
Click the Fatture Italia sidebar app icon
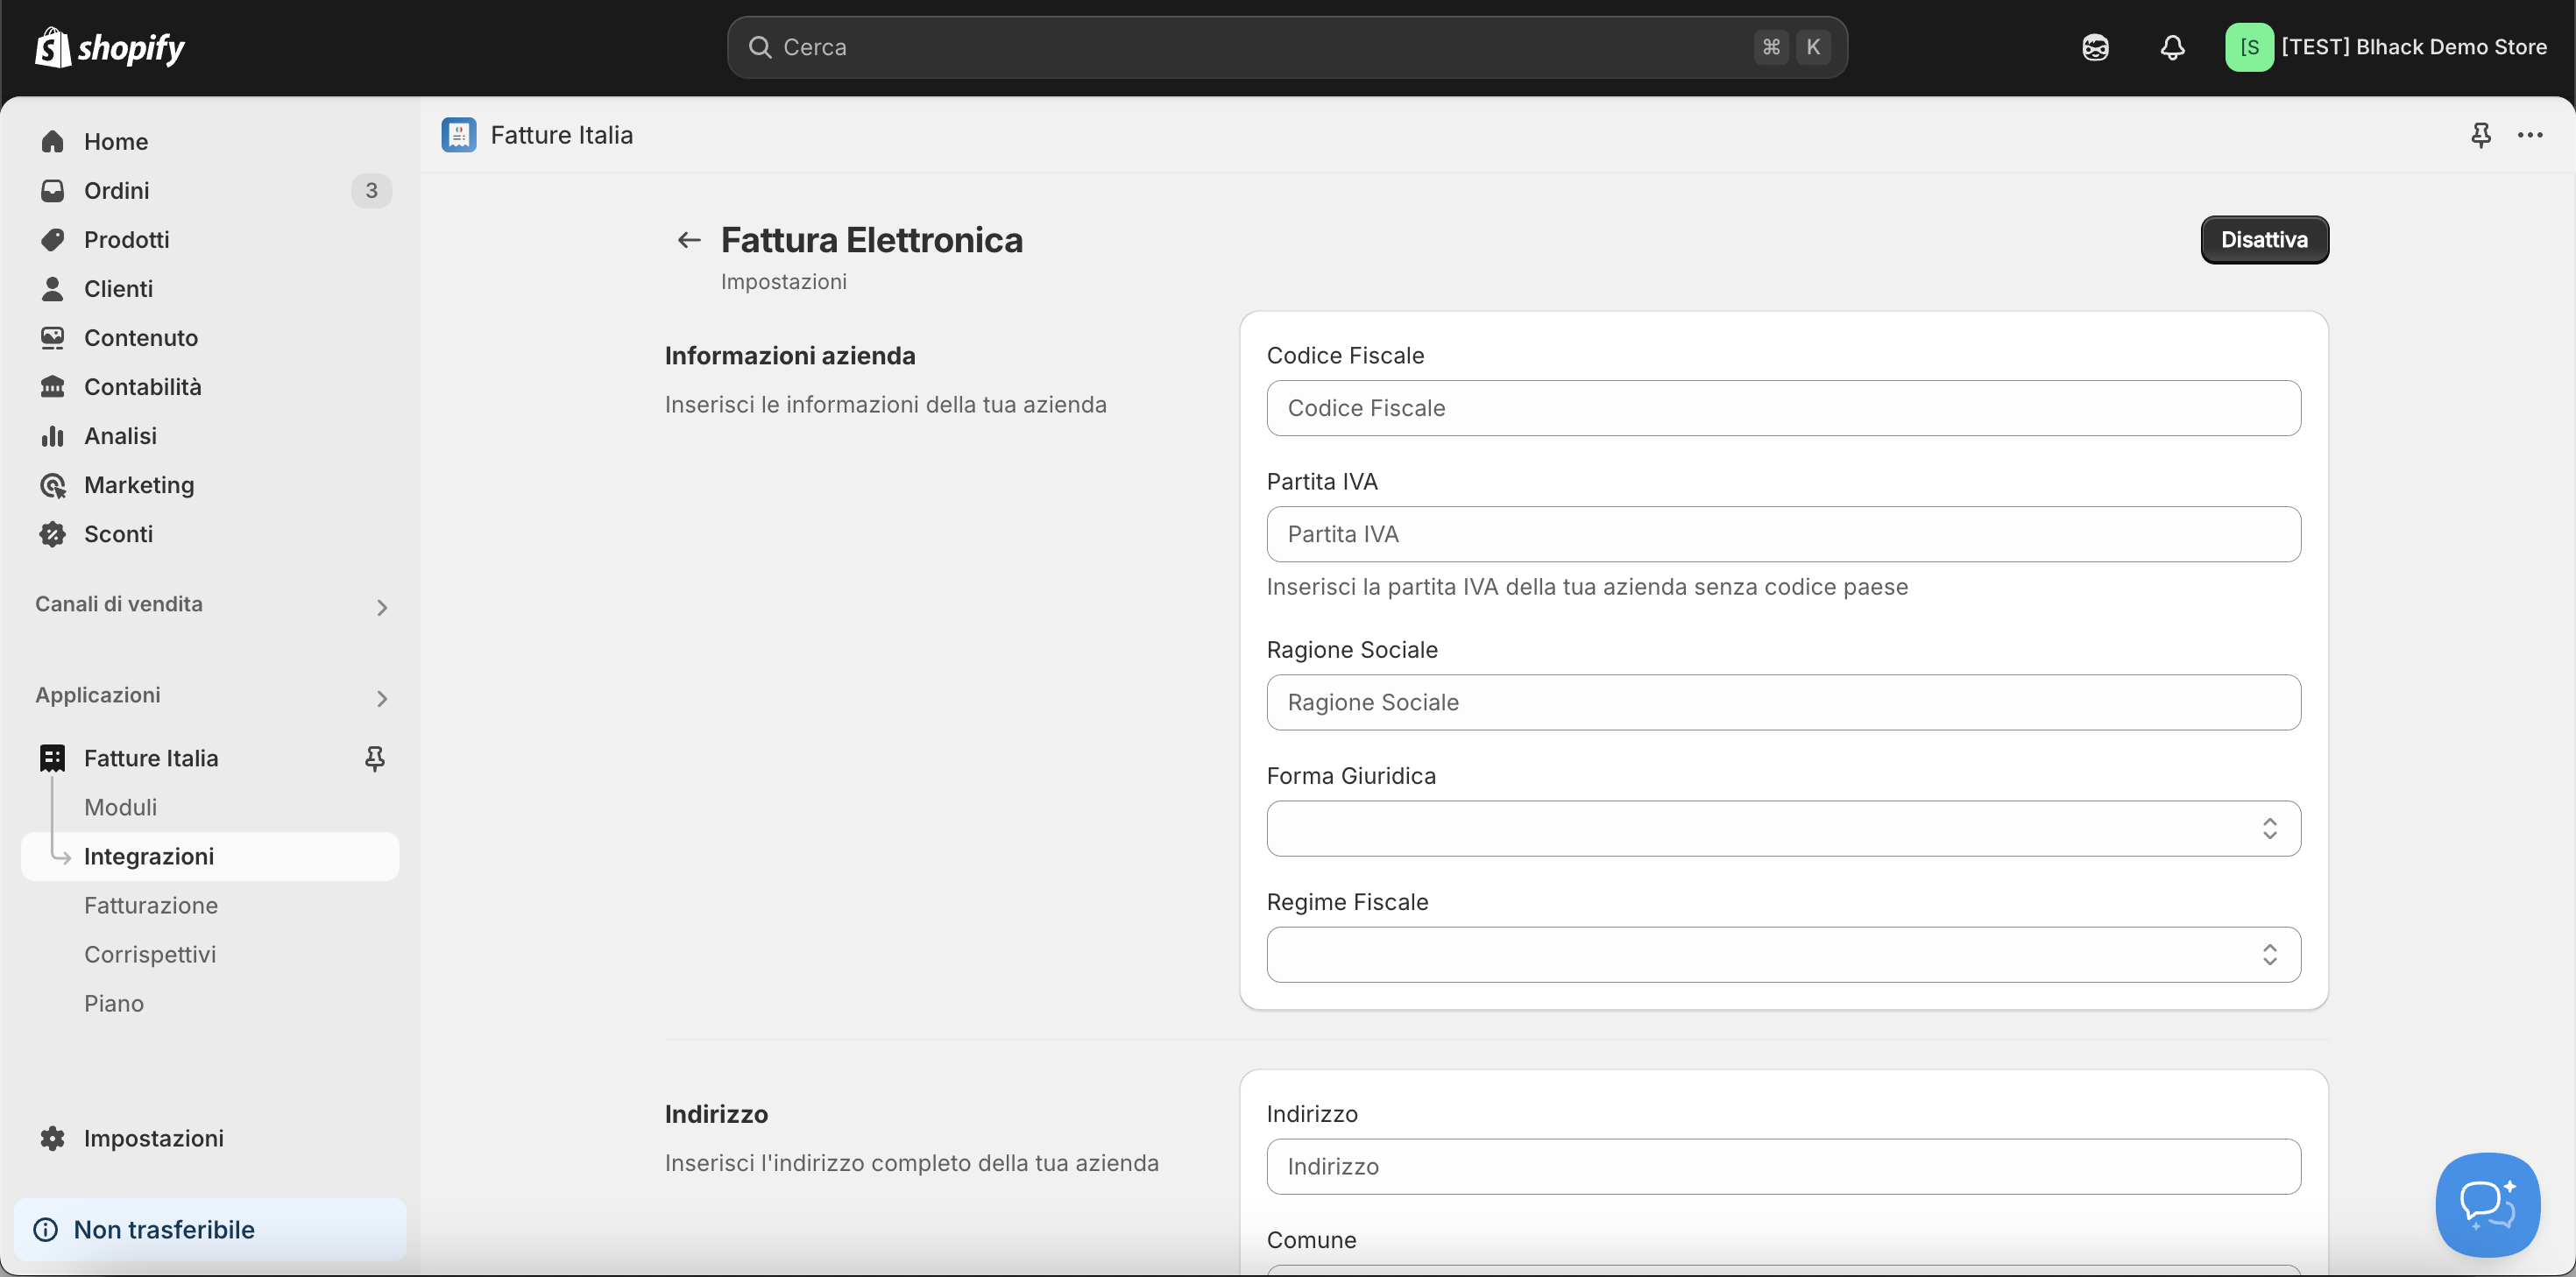53,757
